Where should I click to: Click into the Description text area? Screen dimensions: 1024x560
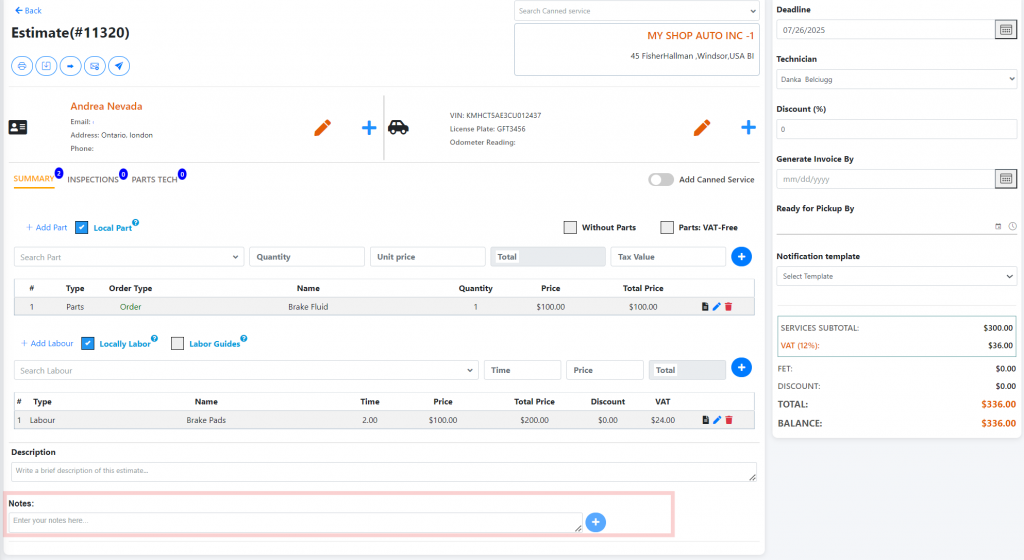tap(383, 471)
